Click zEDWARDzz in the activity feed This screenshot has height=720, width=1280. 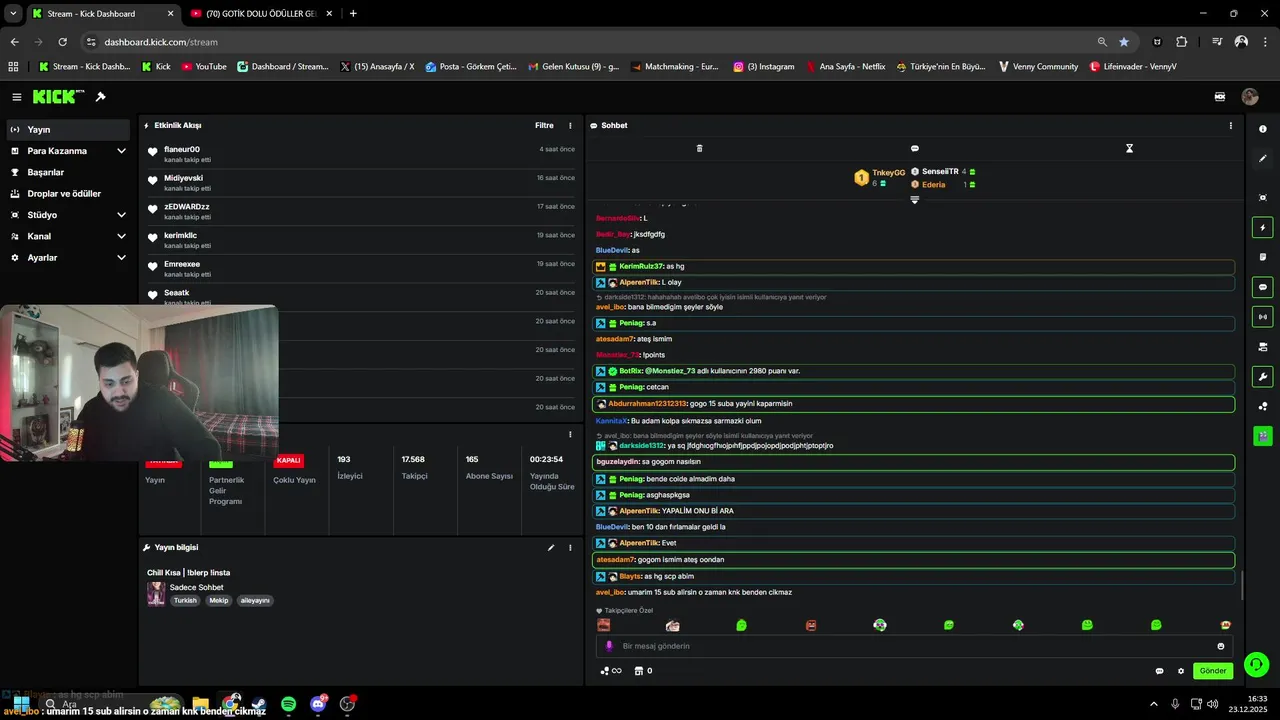[187, 206]
